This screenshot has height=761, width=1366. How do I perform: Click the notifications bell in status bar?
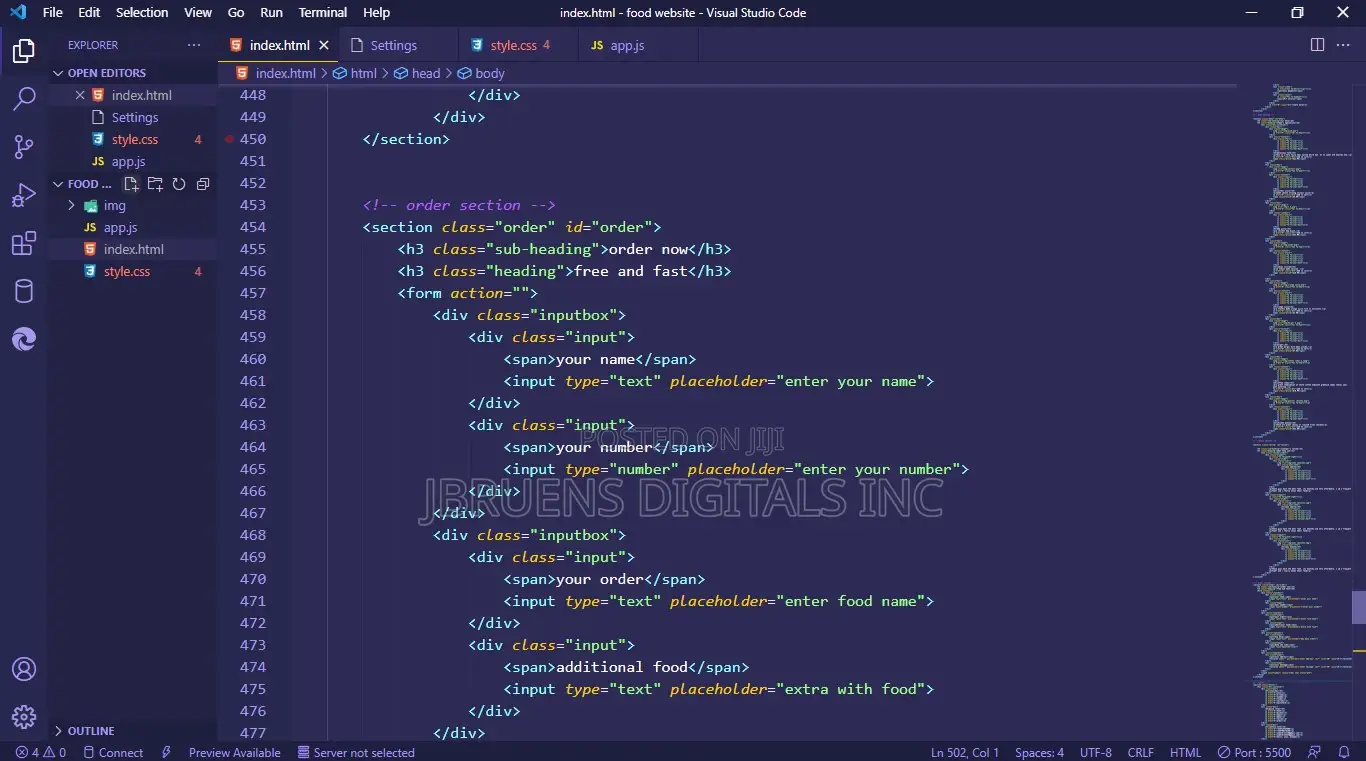click(1344, 752)
